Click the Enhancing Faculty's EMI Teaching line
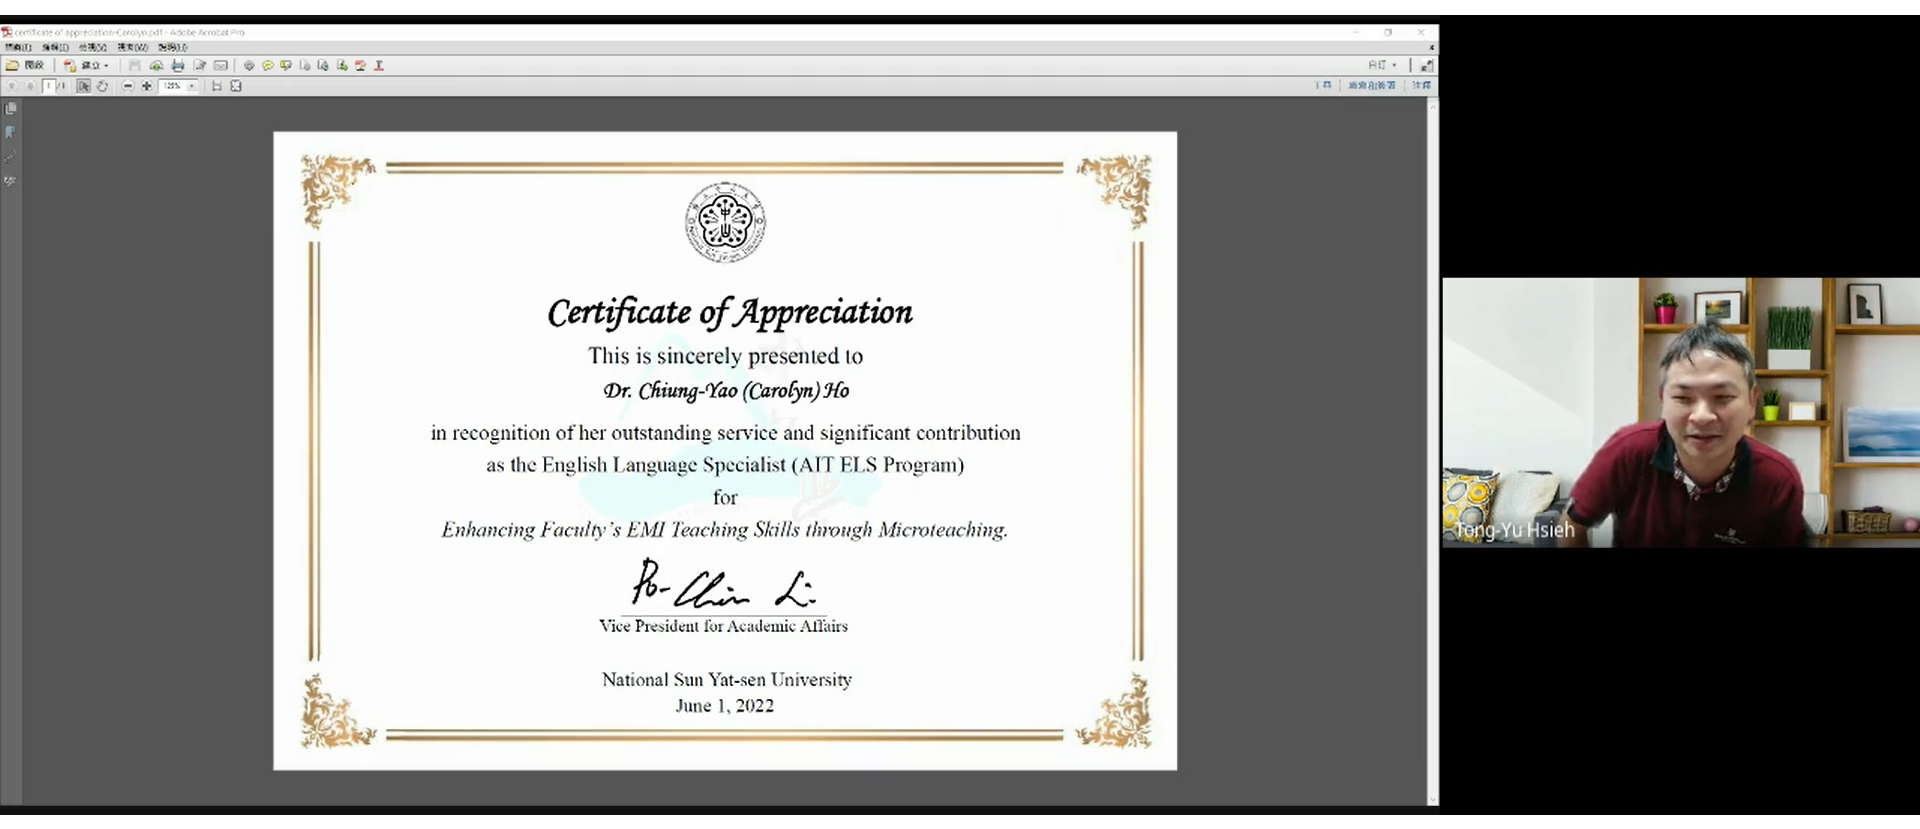 point(725,530)
